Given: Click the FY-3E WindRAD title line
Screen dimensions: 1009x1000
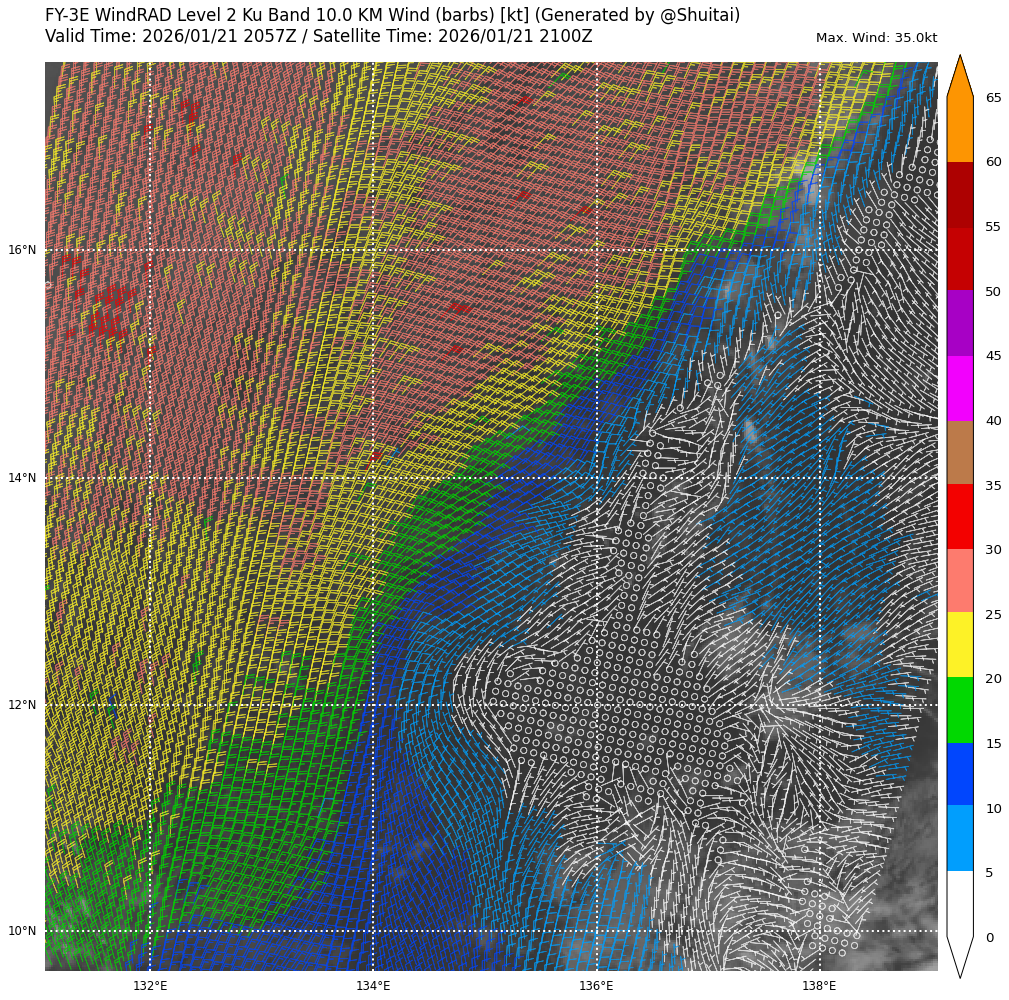Looking at the screenshot, I should click(x=392, y=16).
